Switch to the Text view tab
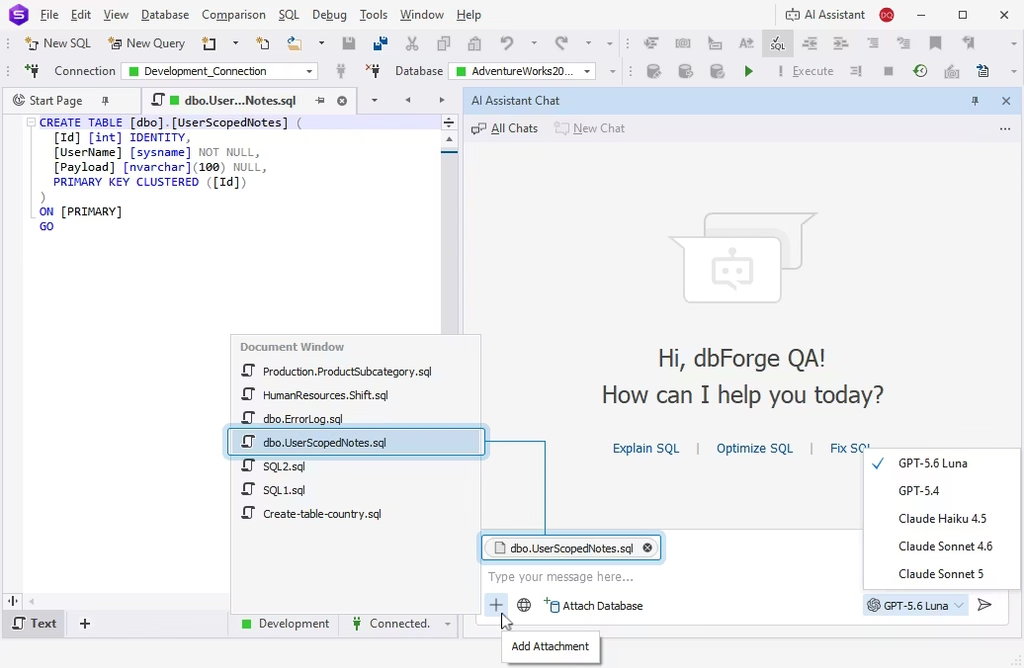 click(35, 624)
